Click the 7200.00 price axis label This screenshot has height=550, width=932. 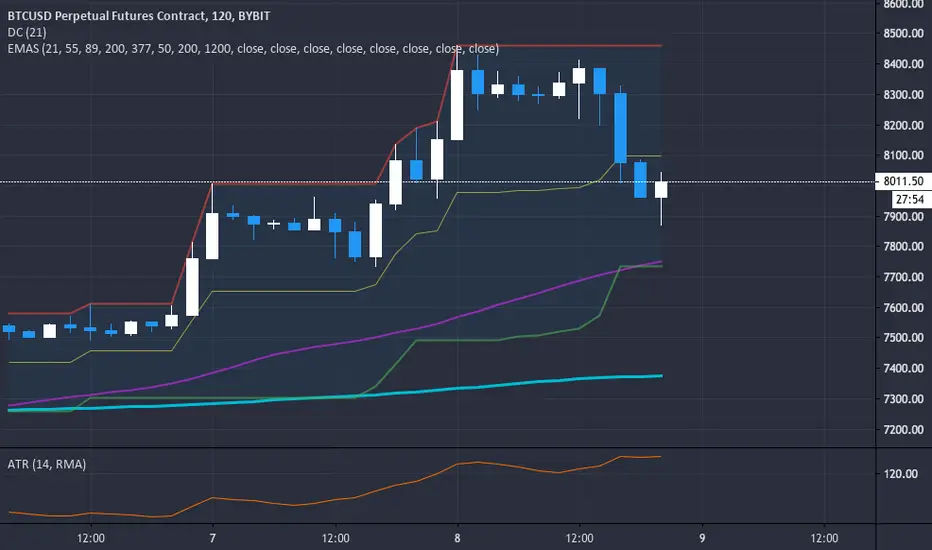pos(903,429)
